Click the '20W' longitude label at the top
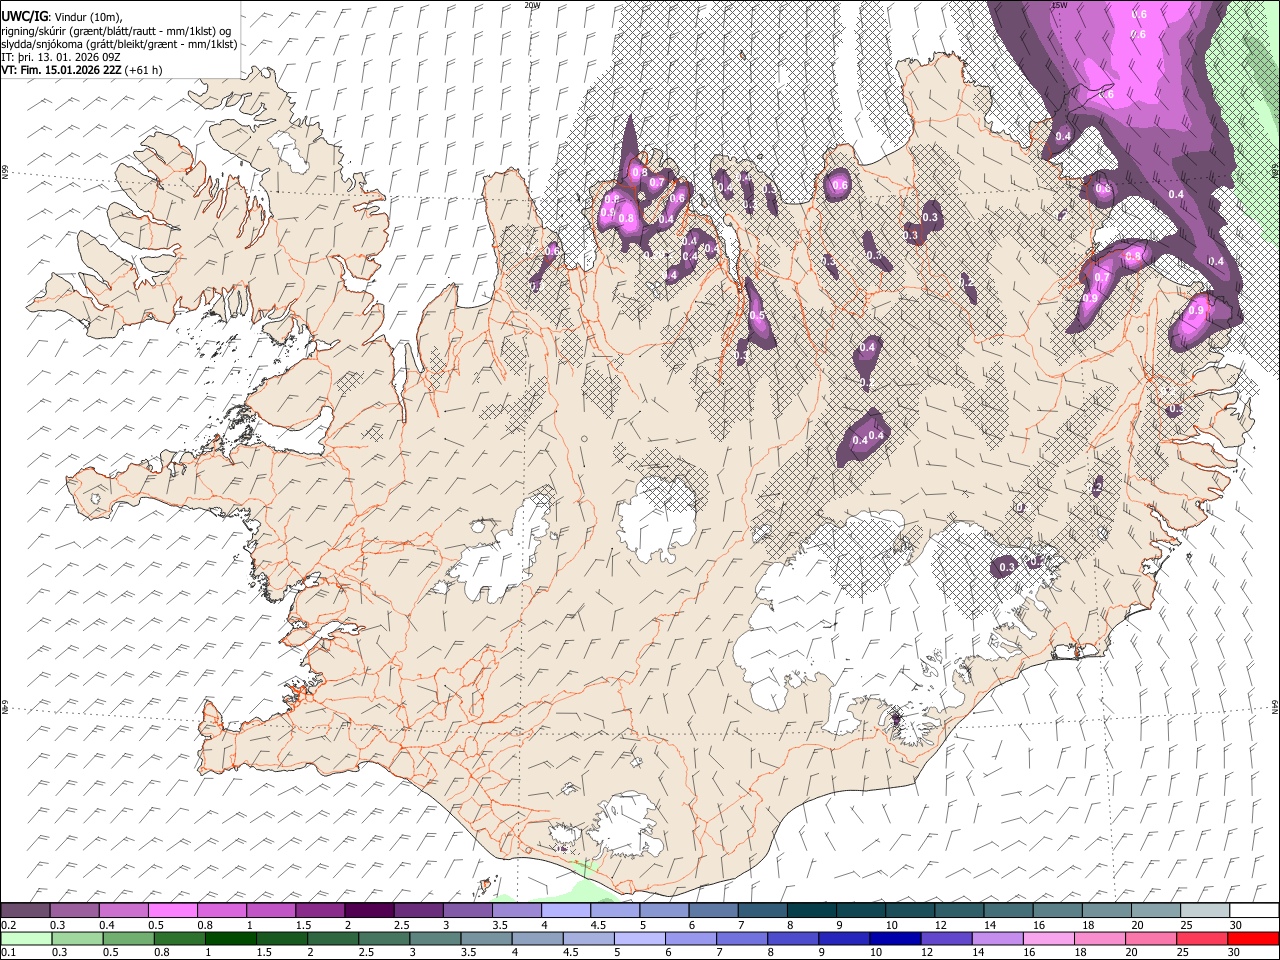This screenshot has height=960, width=1280. click(x=532, y=4)
